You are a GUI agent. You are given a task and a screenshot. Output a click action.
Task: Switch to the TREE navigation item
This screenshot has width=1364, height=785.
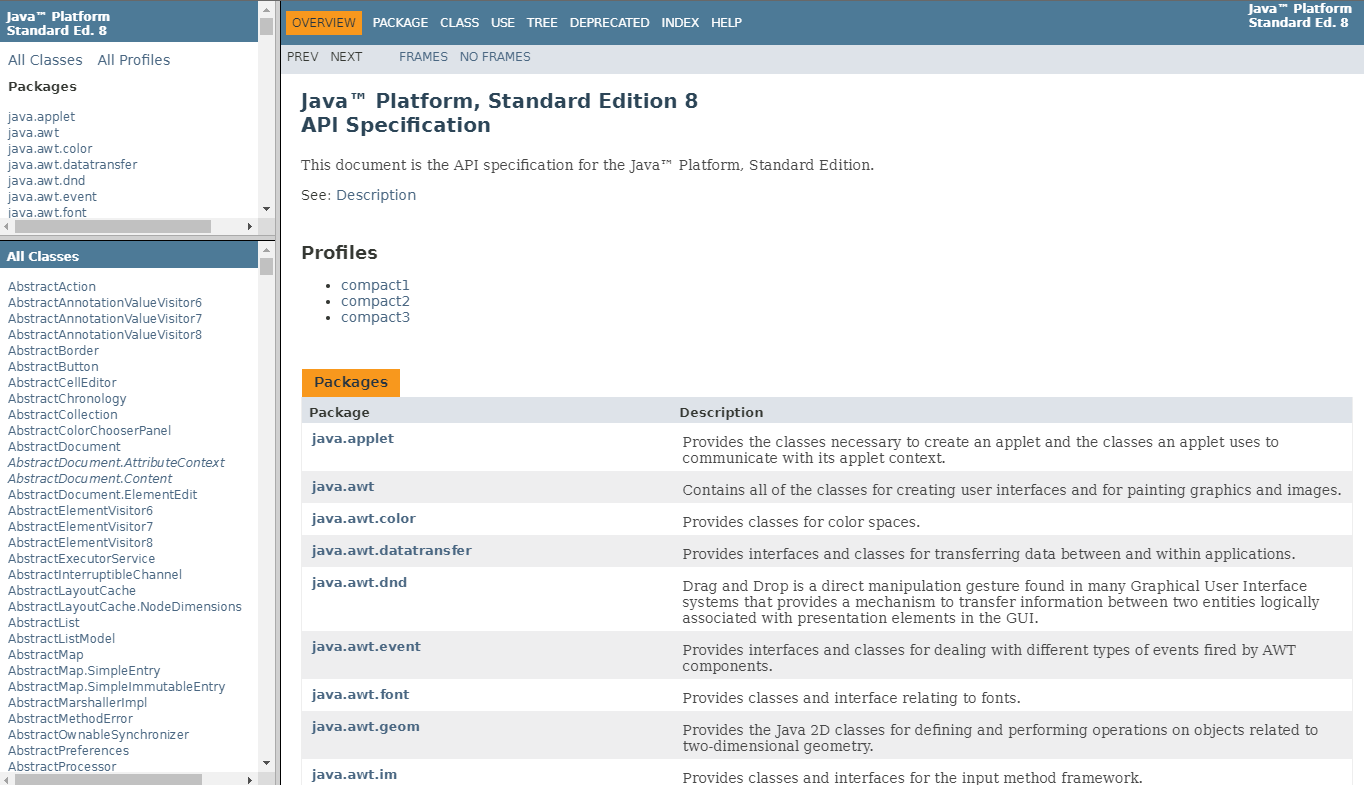[x=542, y=23]
